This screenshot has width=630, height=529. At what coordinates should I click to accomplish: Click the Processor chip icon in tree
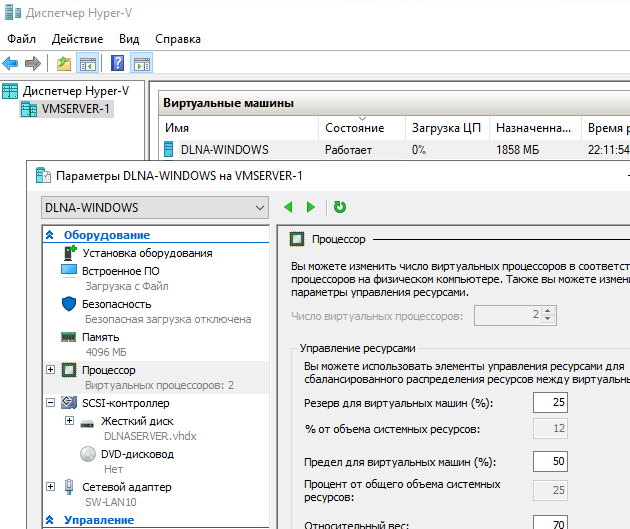click(x=69, y=370)
